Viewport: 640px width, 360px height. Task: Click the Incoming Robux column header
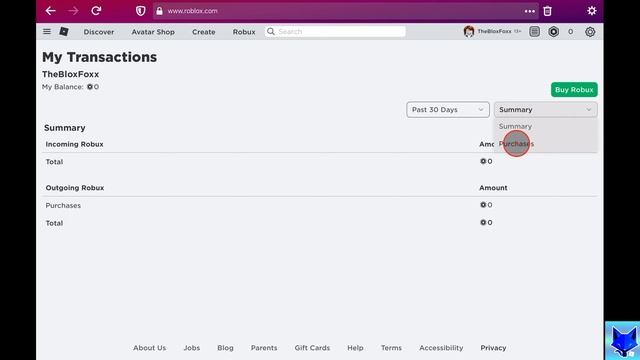click(x=74, y=144)
